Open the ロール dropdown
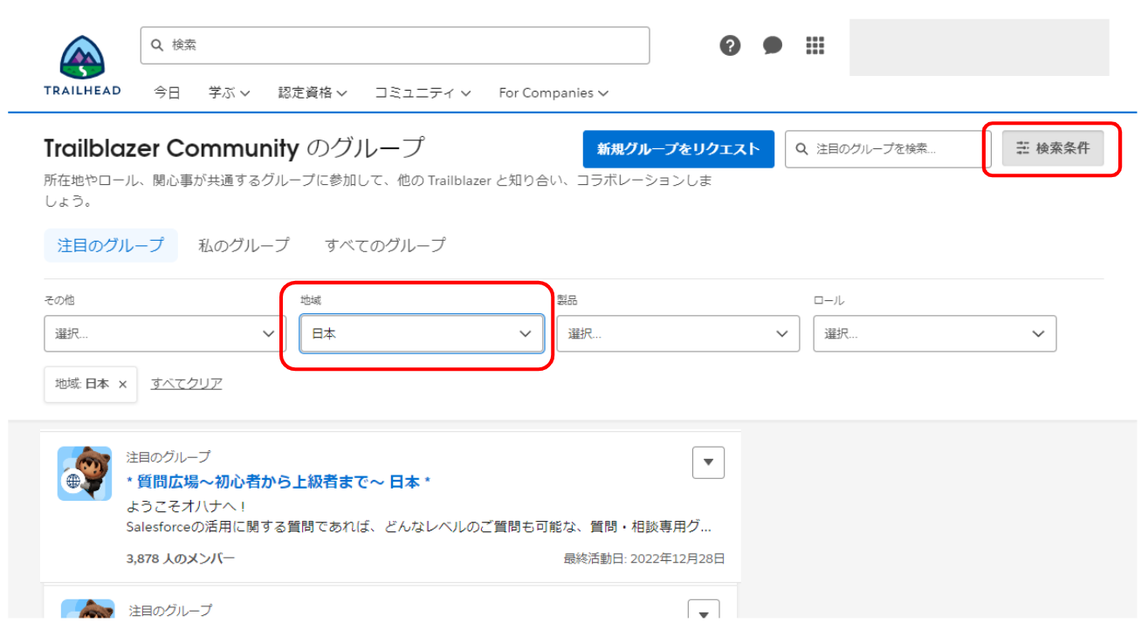 pyautogui.click(x=934, y=334)
